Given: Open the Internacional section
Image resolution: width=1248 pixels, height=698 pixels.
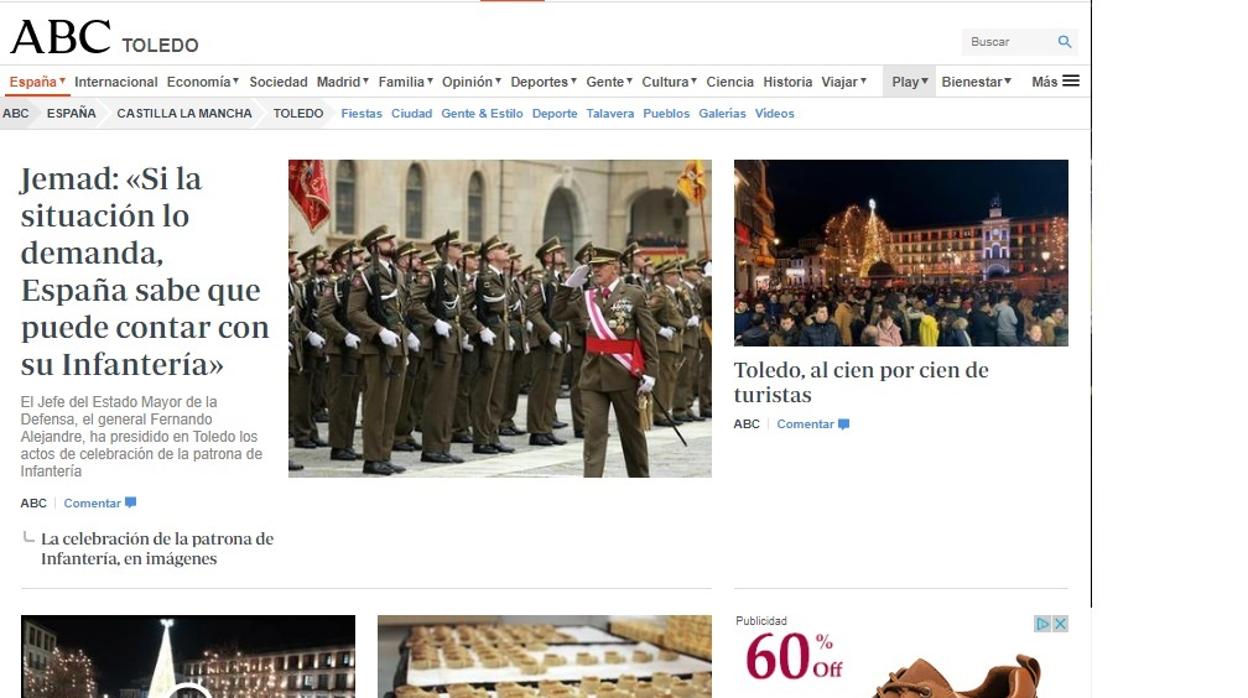Looking at the screenshot, I should pyautogui.click(x=116, y=82).
